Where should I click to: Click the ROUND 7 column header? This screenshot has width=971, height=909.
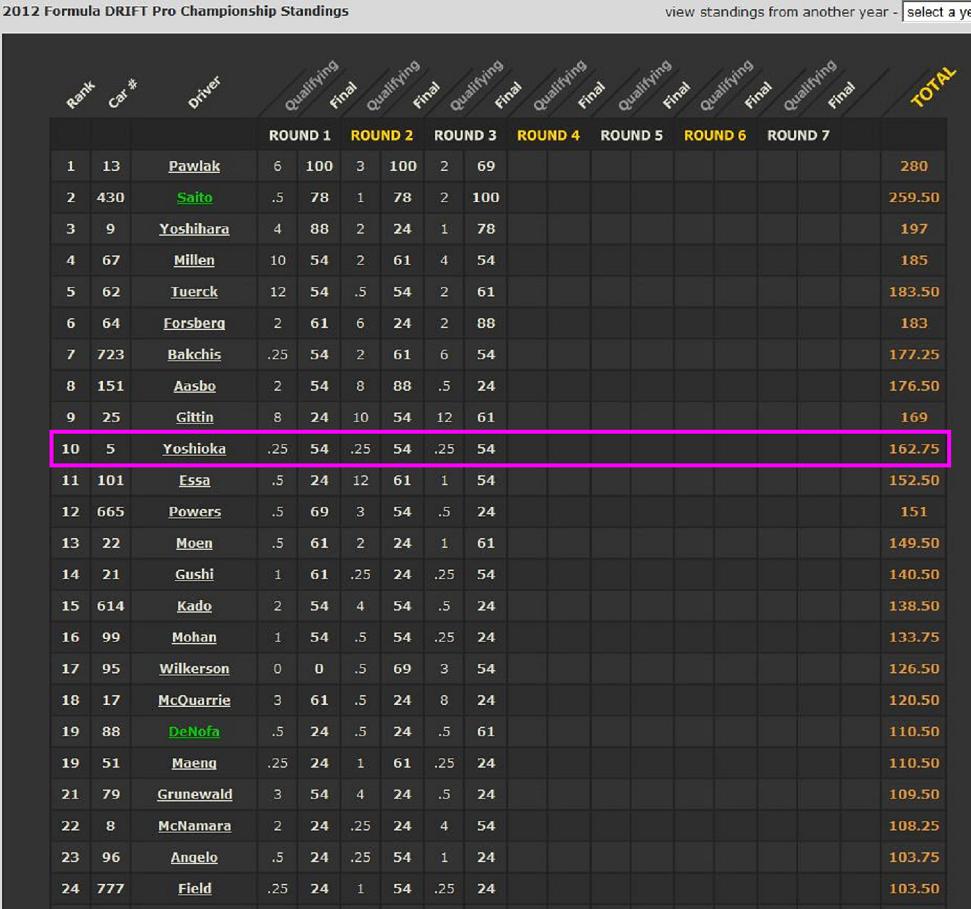click(798, 136)
